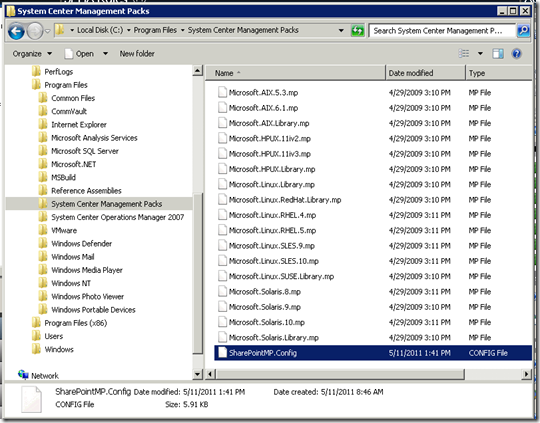Screen dimensions: 540x423
Task: Select the Windows Portable Devices folder
Action: [x=87, y=309]
